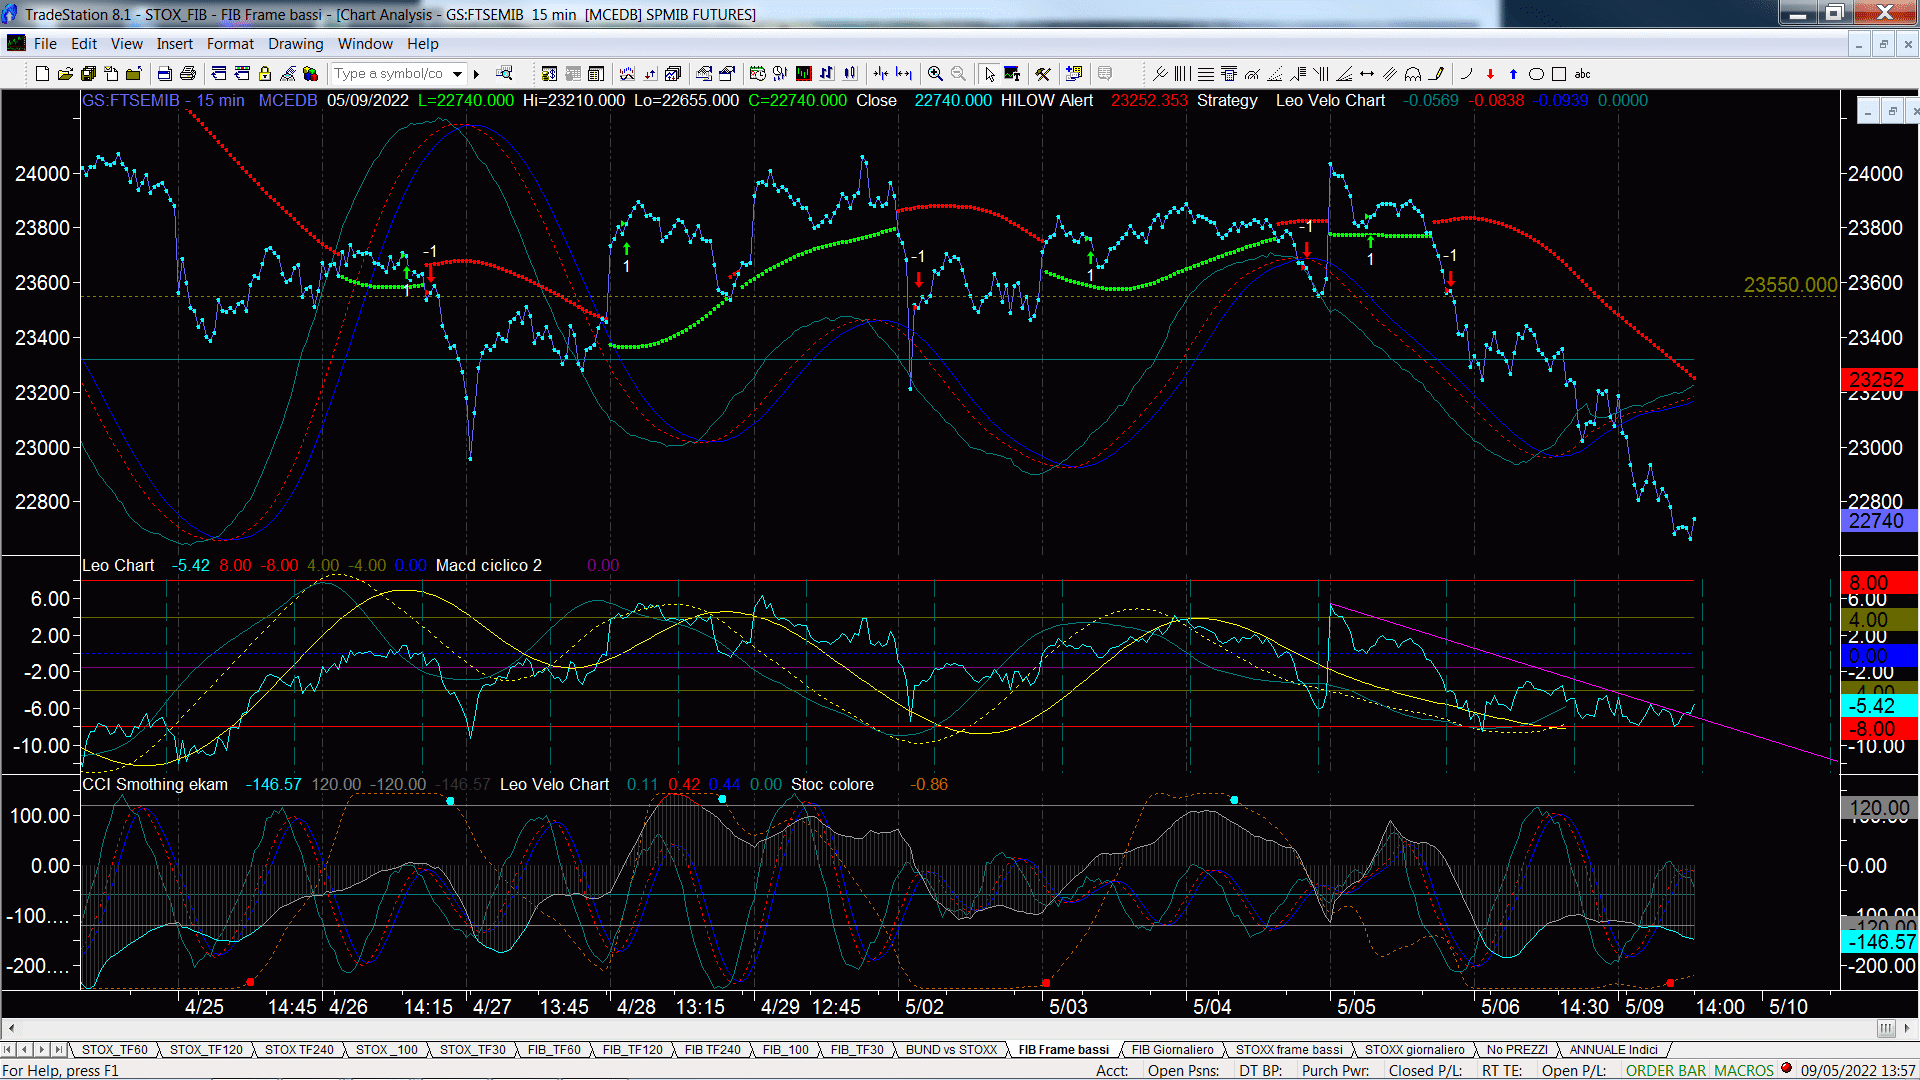Switch to the FIB_100 tab

pyautogui.click(x=785, y=1050)
